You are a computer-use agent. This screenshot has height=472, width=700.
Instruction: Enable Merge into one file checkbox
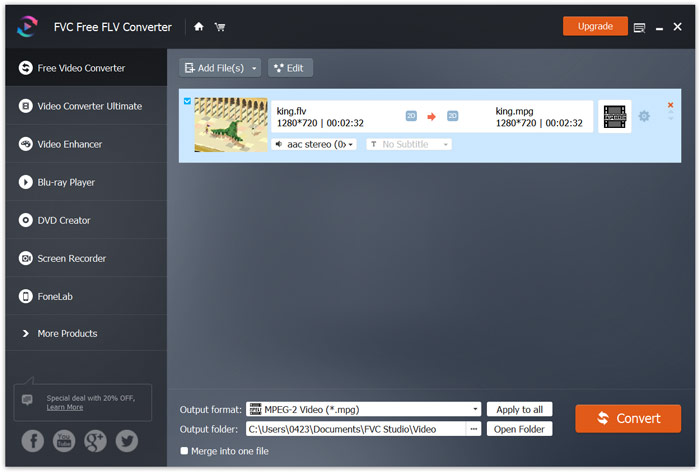coord(184,451)
